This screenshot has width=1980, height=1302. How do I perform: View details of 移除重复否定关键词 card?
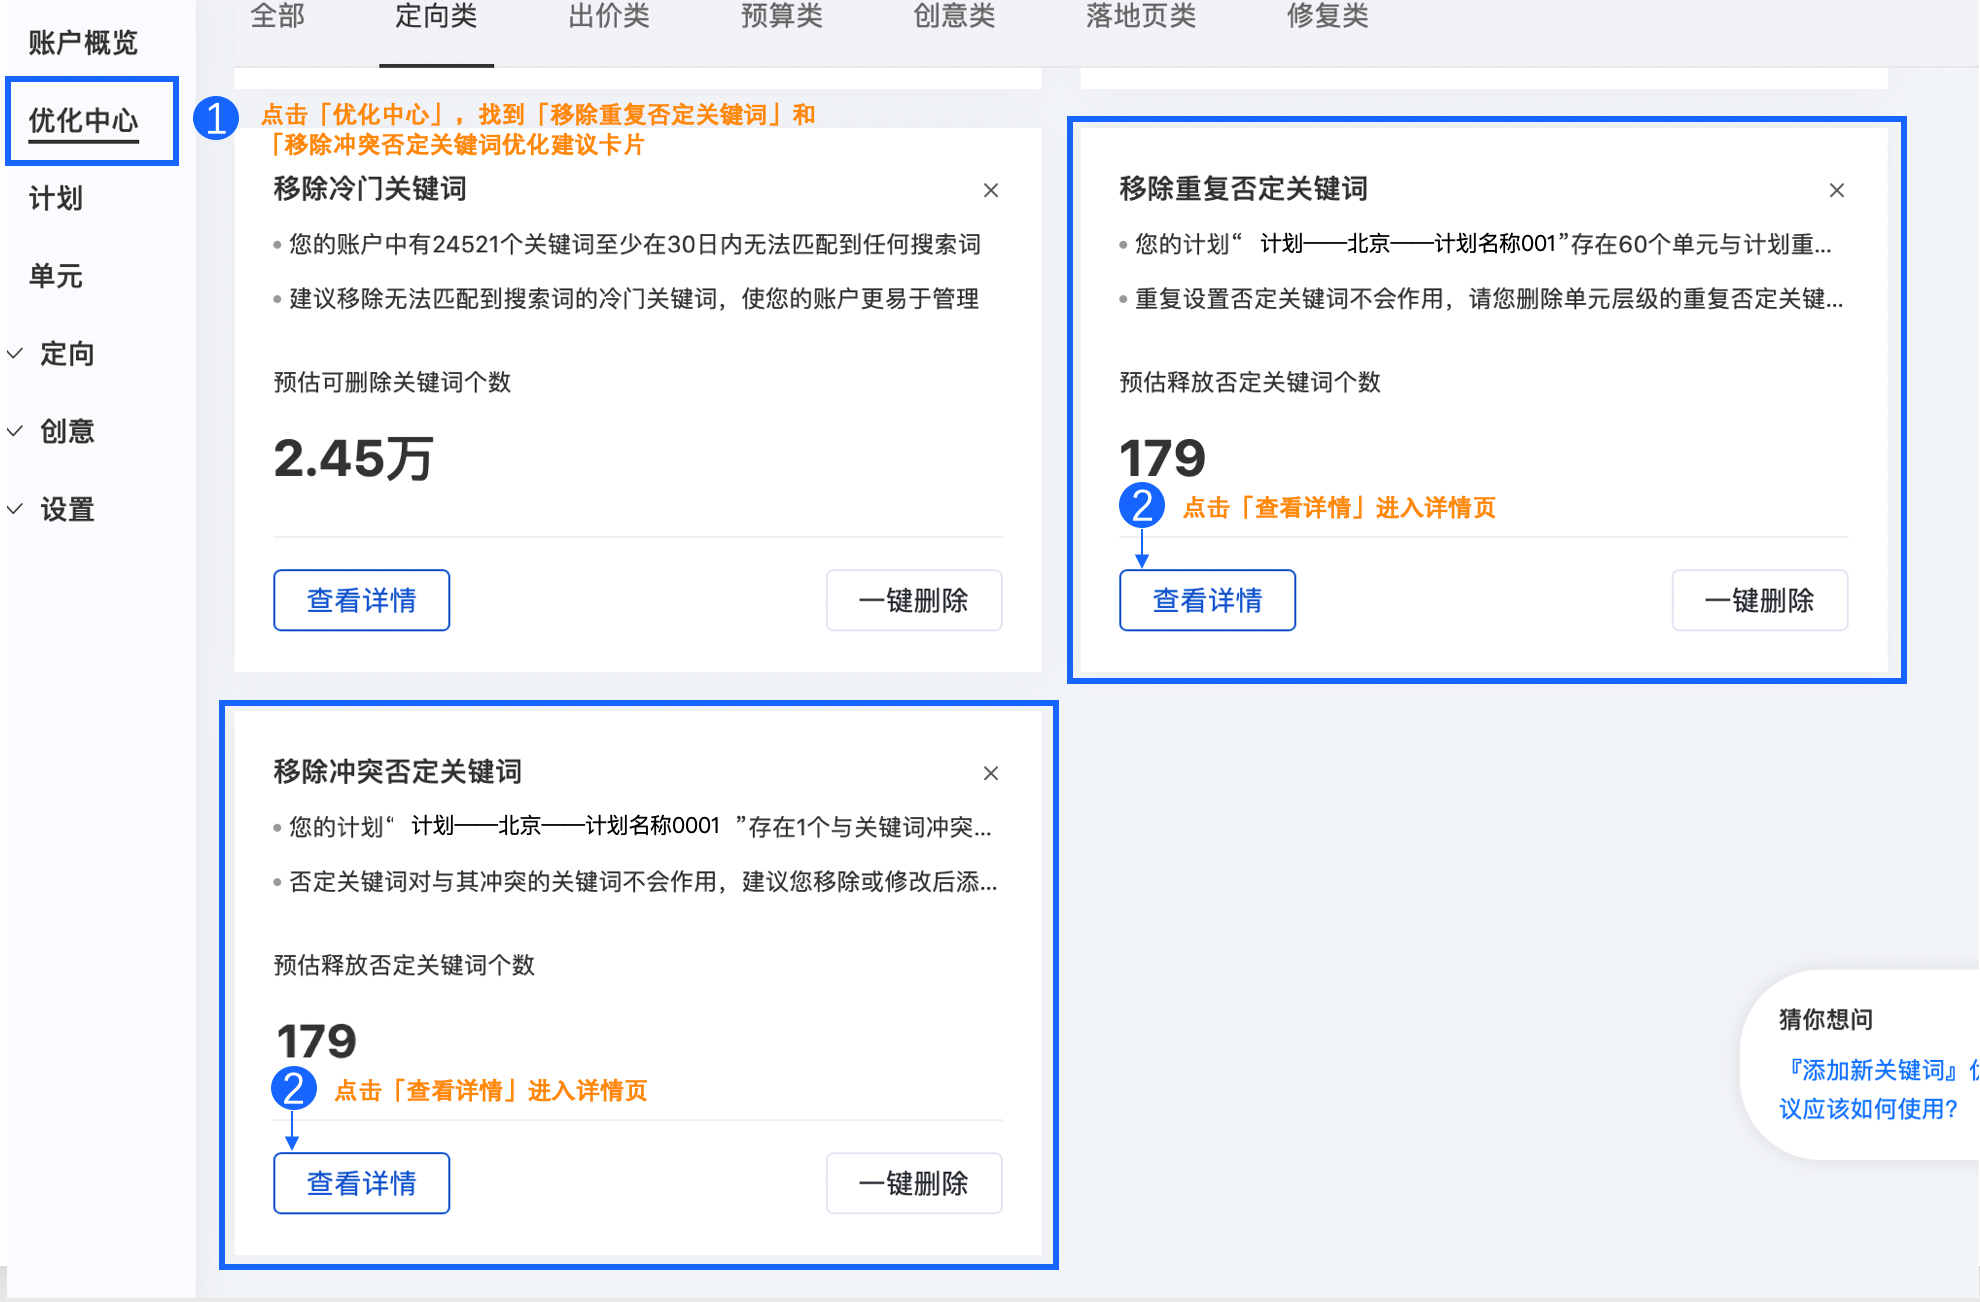[1207, 600]
